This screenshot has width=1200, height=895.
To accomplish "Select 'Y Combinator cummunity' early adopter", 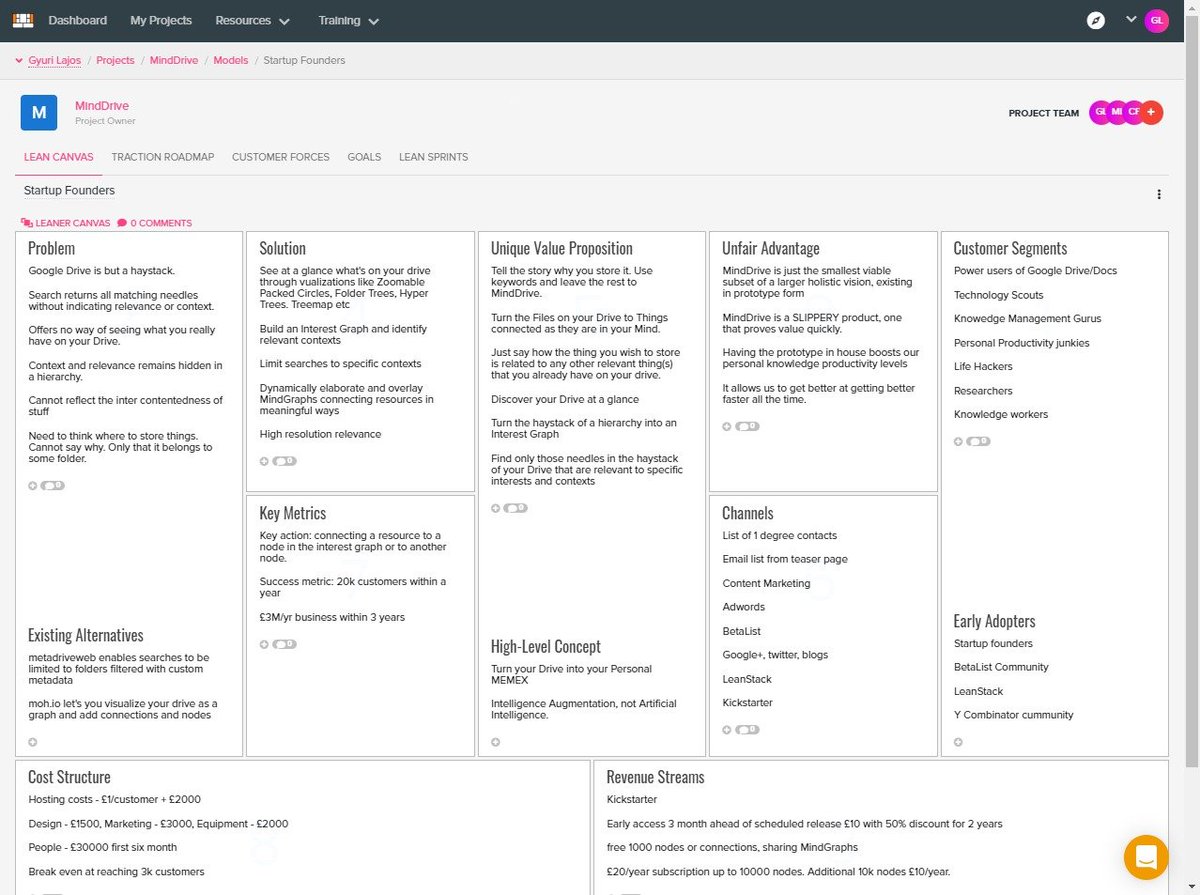I will tap(1013, 715).
